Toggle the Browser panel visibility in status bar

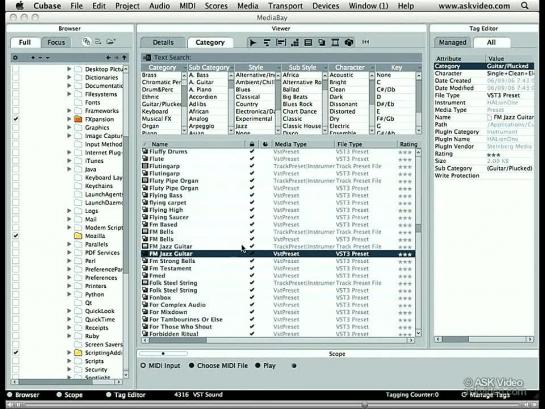click(23, 395)
